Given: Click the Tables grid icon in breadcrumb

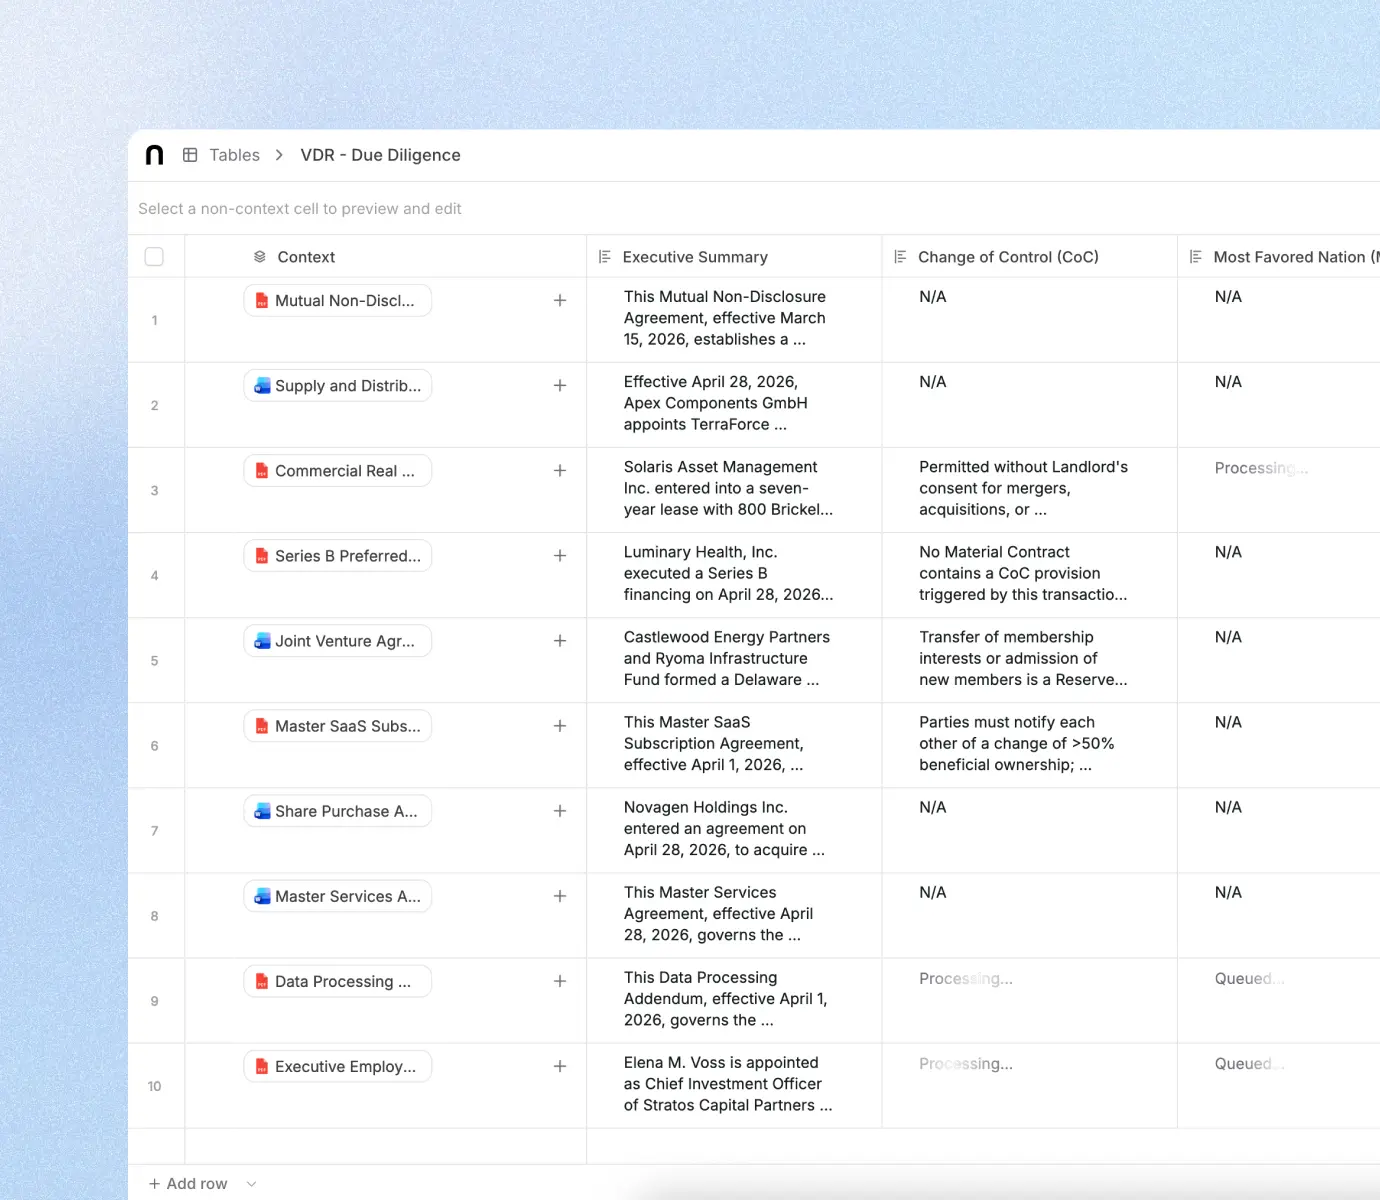Looking at the screenshot, I should tap(190, 155).
